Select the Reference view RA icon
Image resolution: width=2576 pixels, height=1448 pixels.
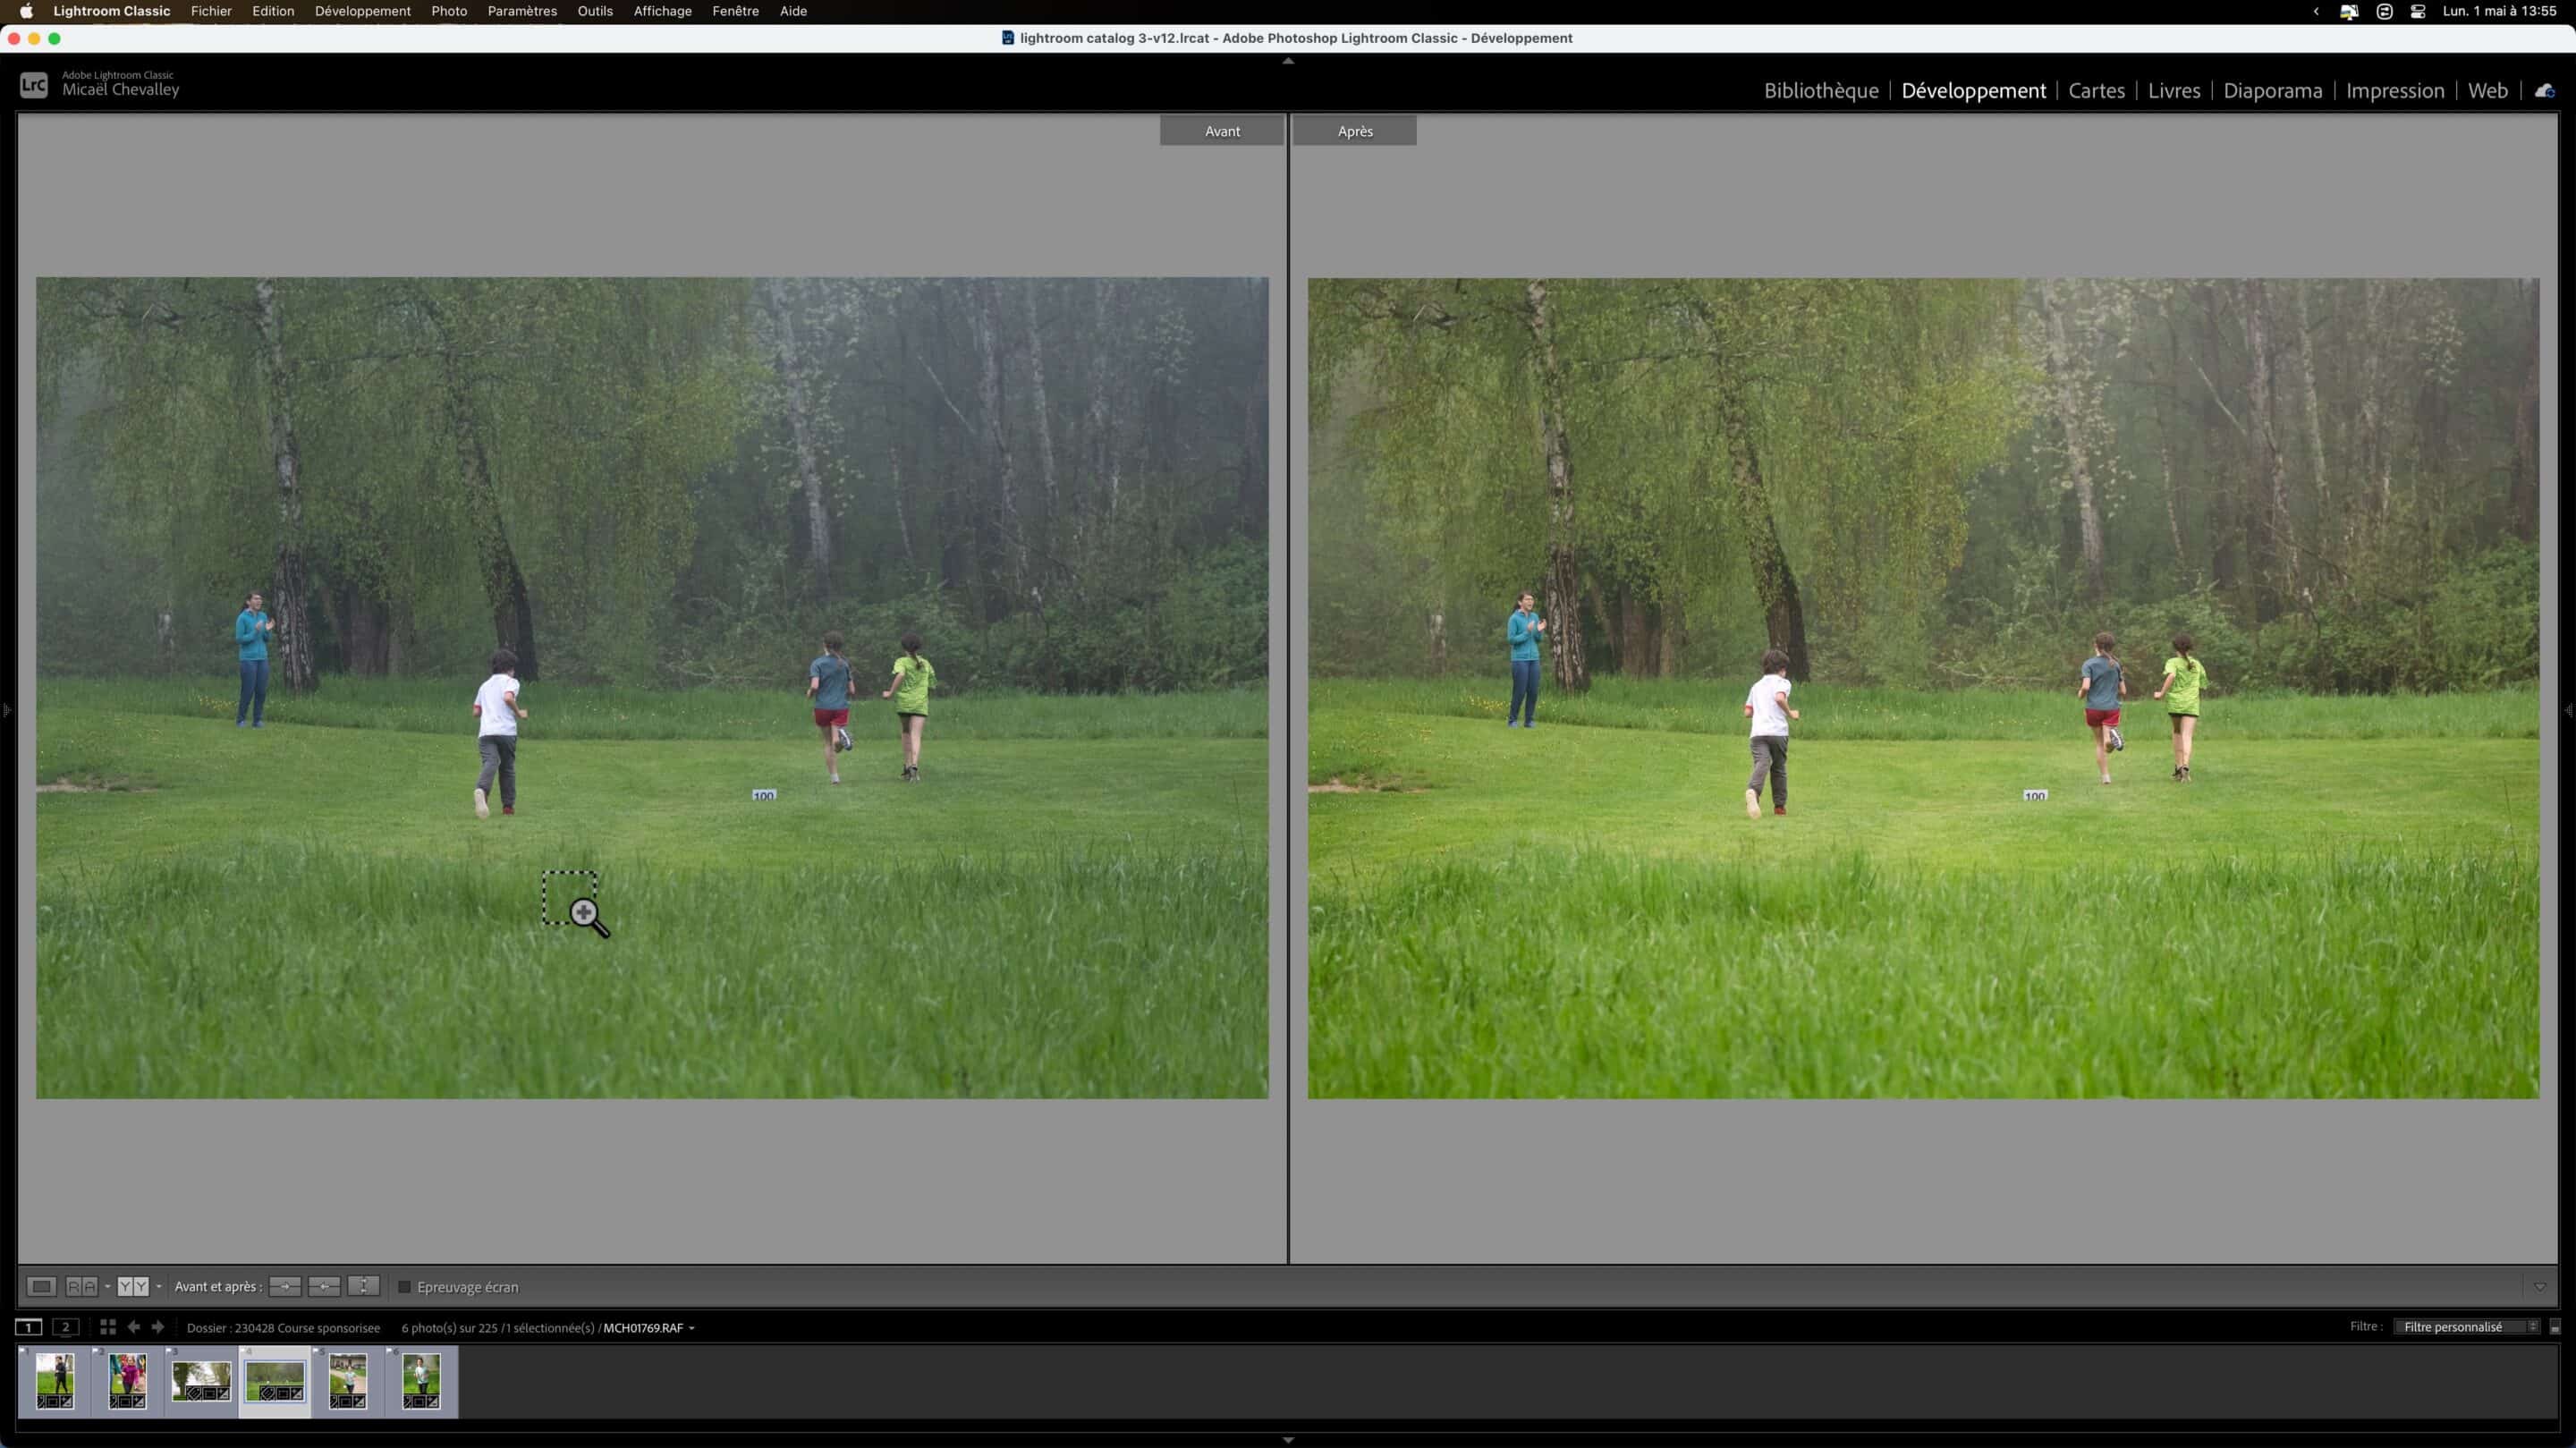click(81, 1286)
